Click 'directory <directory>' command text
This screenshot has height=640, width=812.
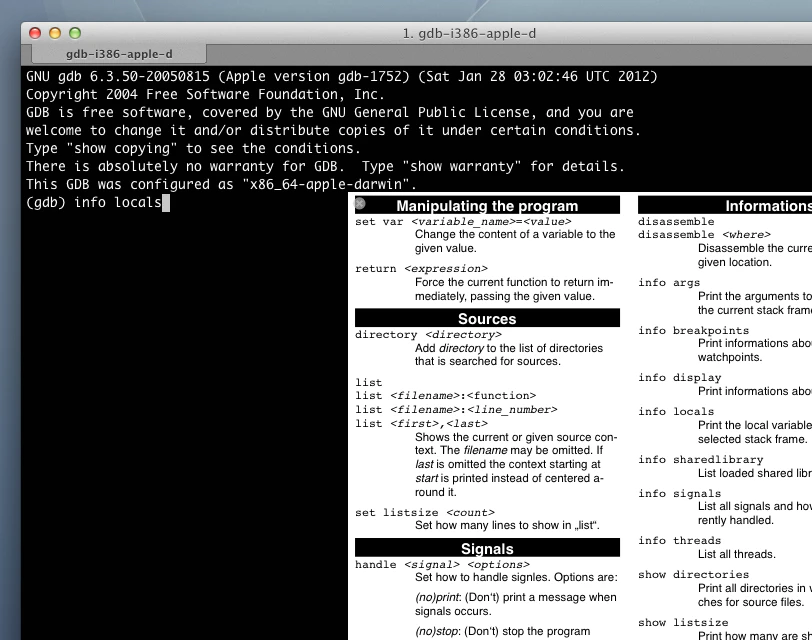[428, 334]
